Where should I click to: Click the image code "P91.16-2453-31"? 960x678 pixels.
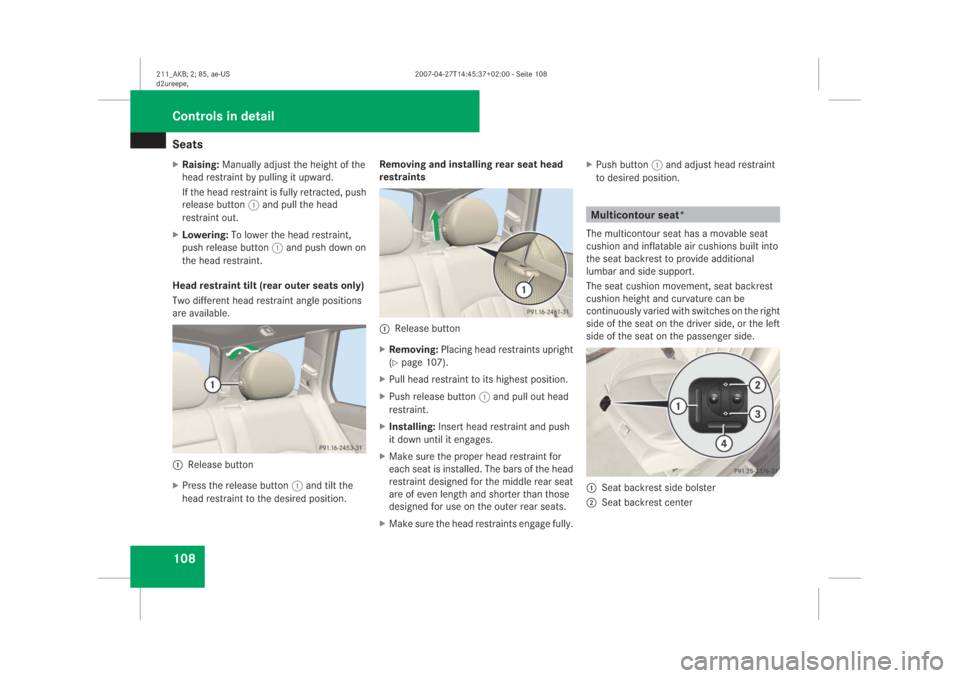pos(340,448)
